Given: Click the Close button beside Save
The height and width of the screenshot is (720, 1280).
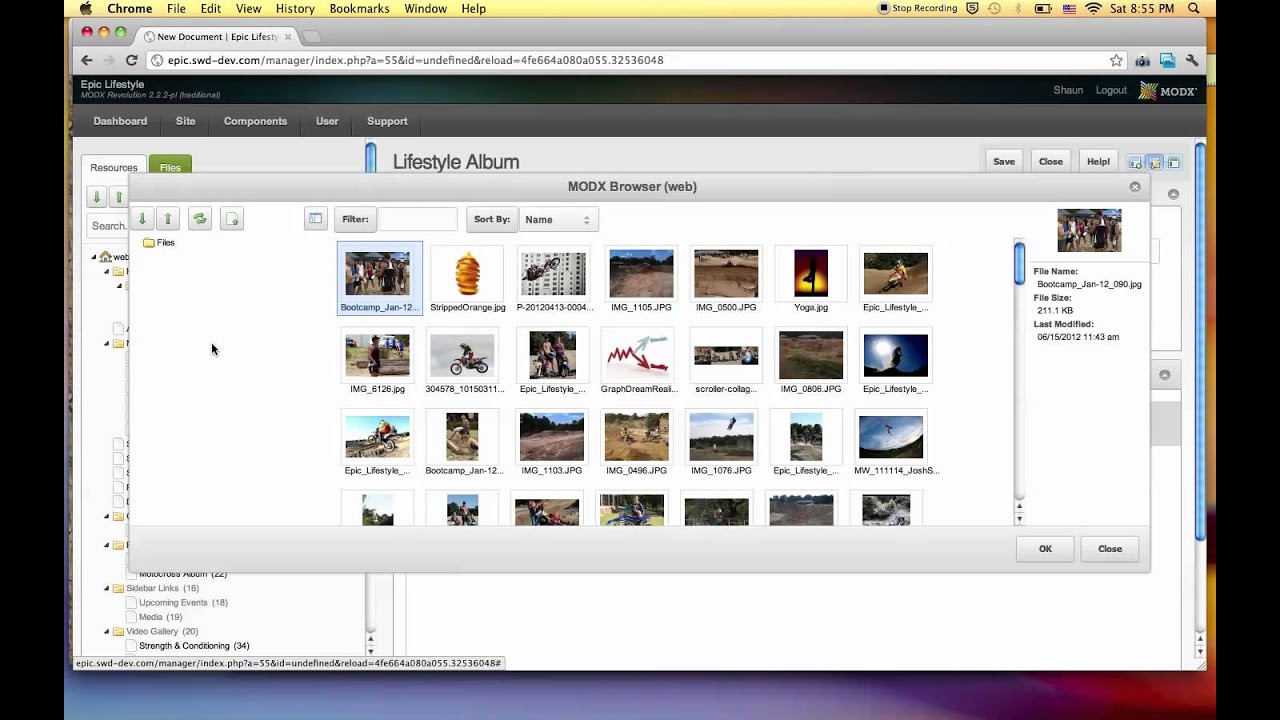Looking at the screenshot, I should [1050, 162].
